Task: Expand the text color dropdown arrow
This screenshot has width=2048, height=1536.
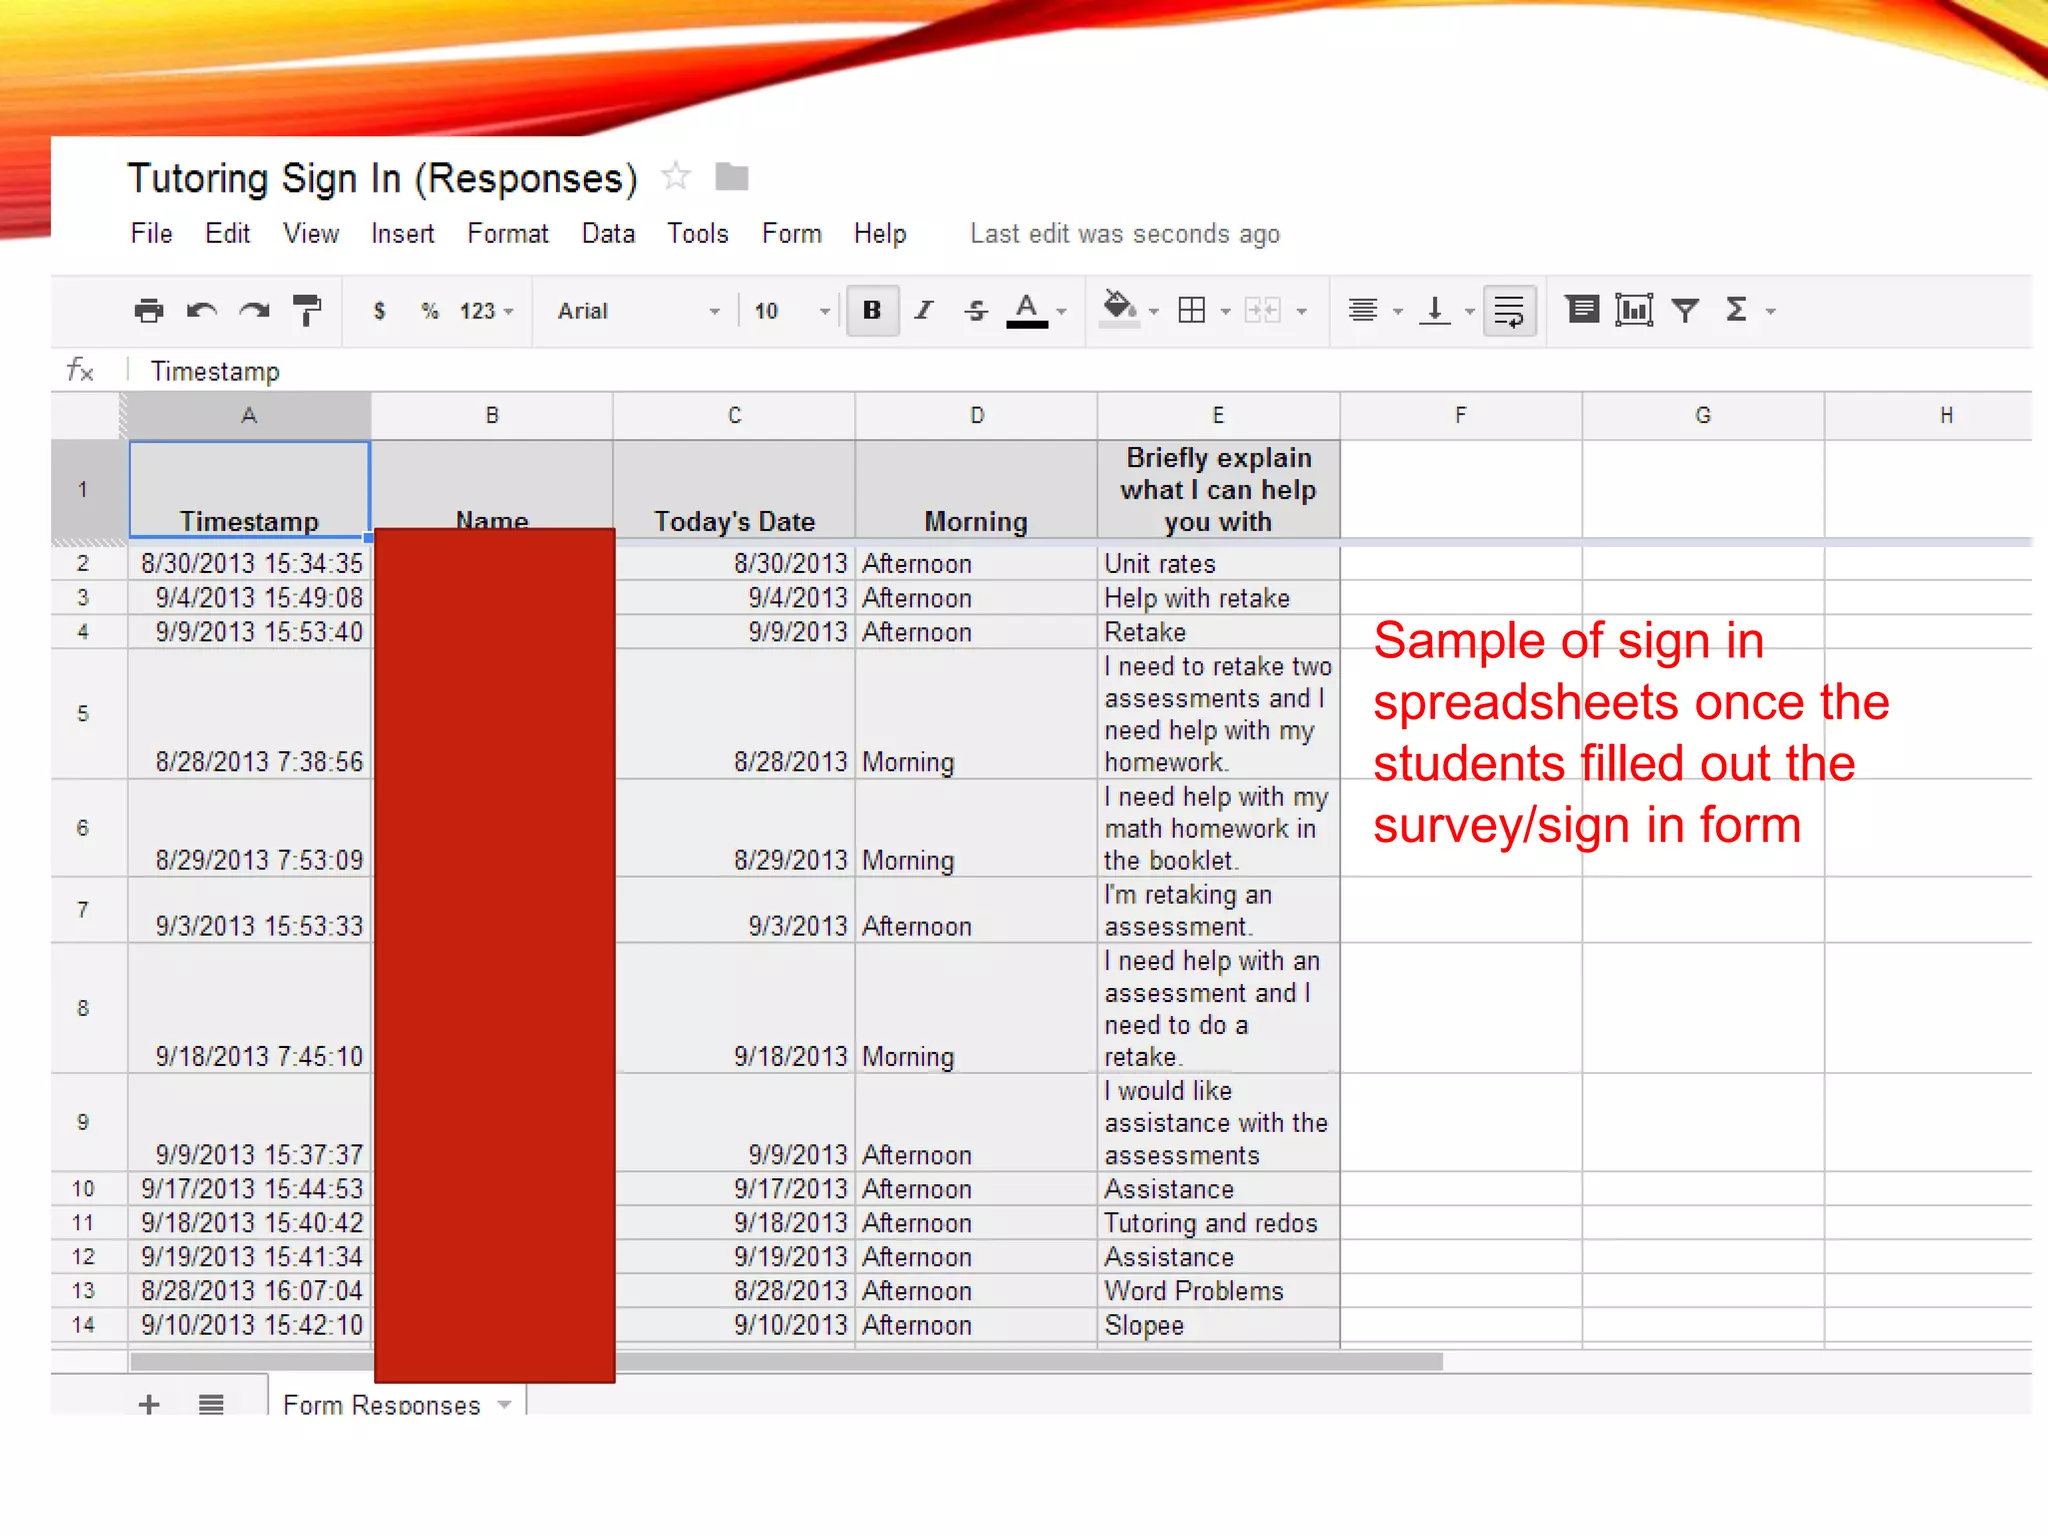Action: pos(1062,312)
